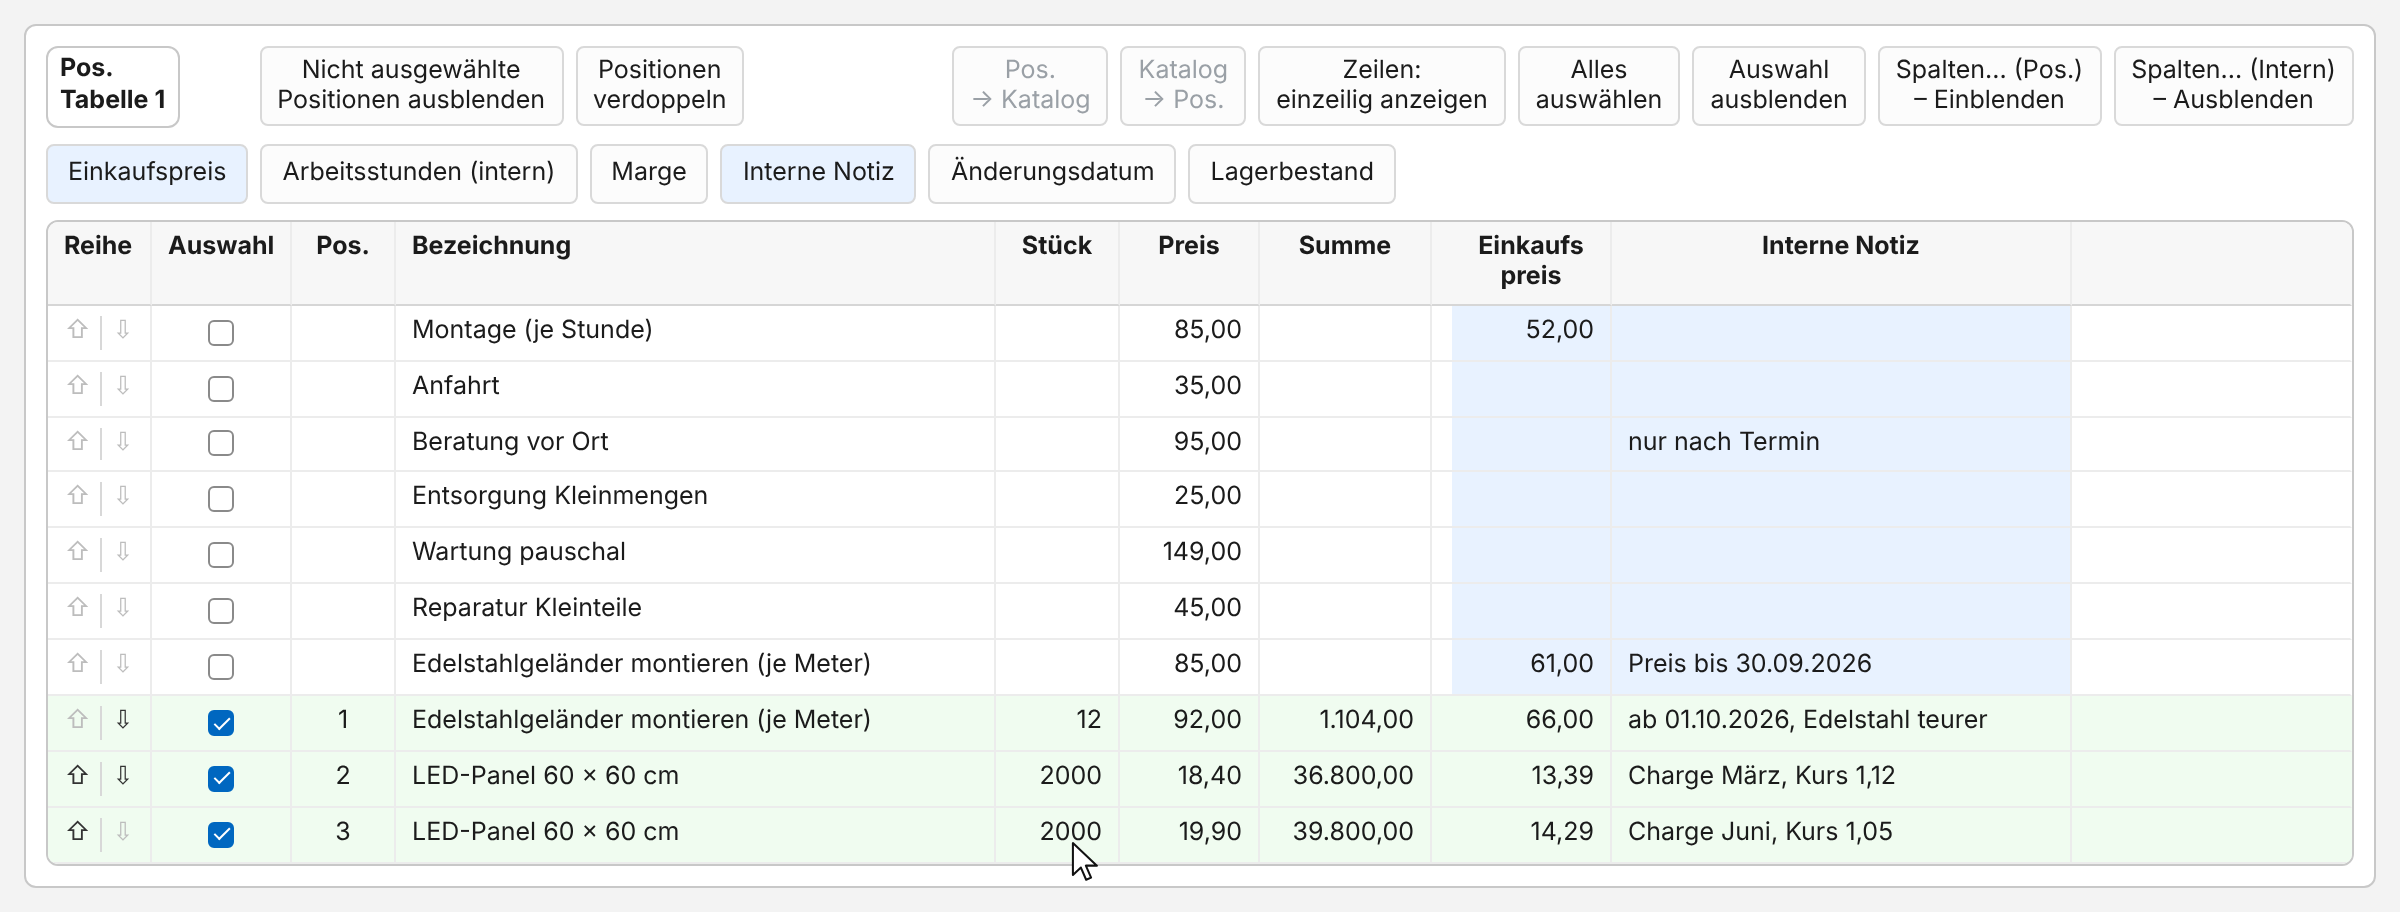Move the Entsorgung Kleinmengen row up
2400x912 pixels.
tap(77, 496)
